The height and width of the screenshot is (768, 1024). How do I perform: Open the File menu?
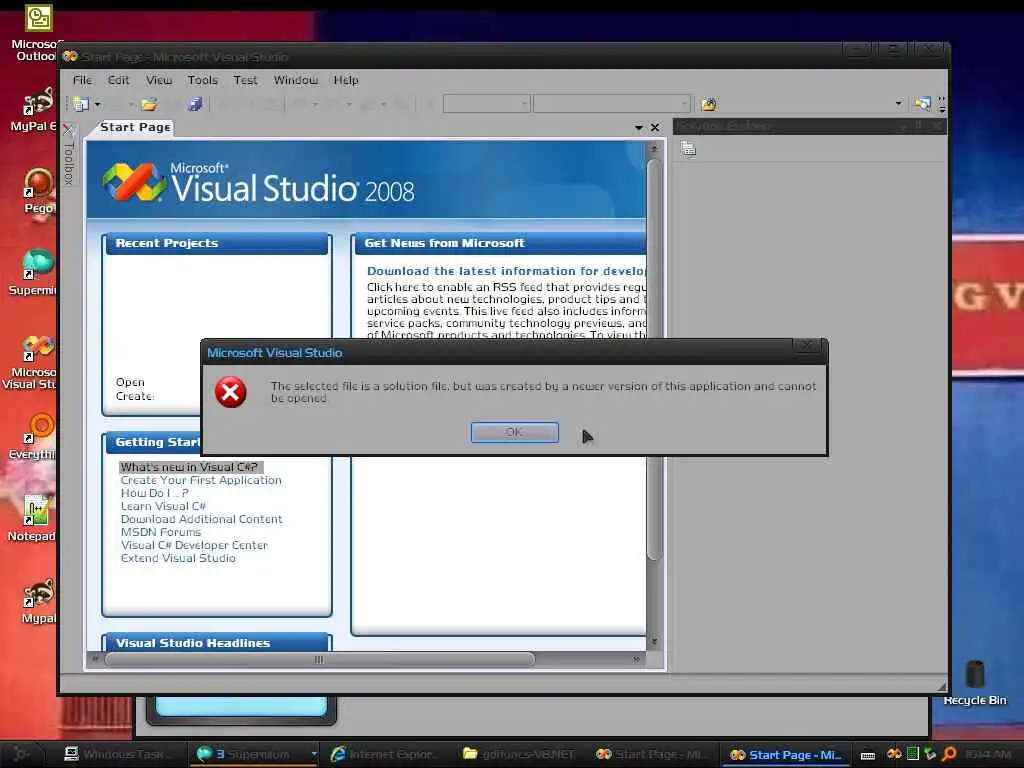click(82, 80)
